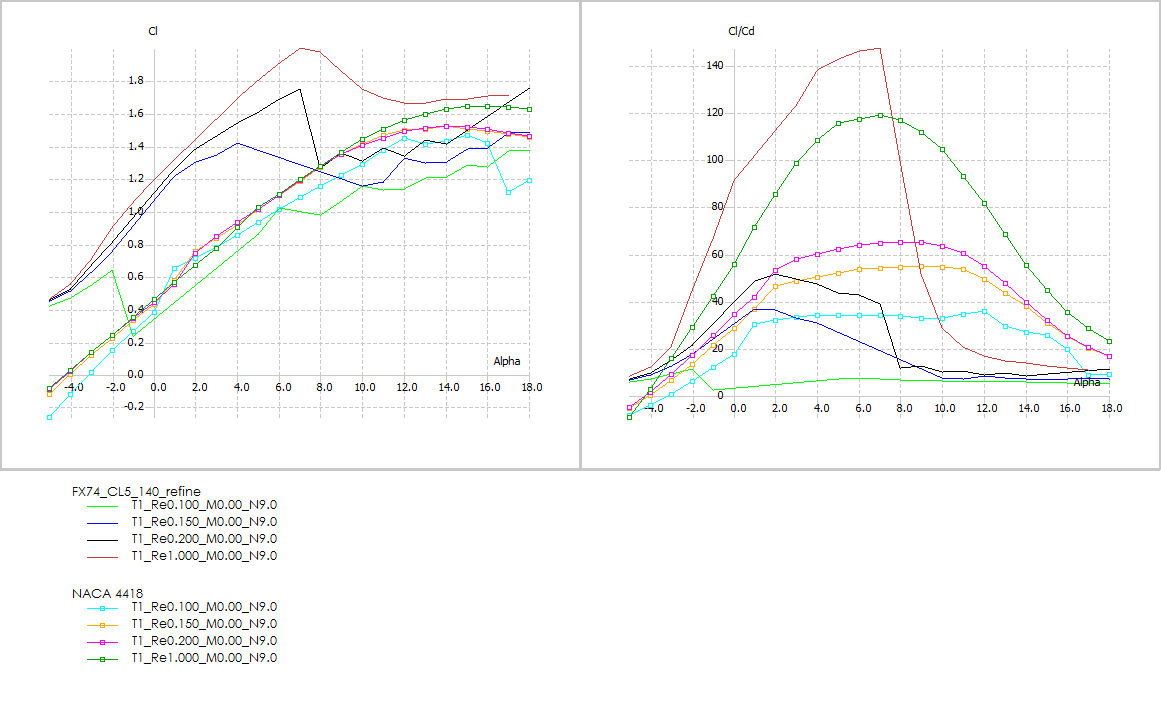Screen dimensions: 1161x704
Task: Click the Alpha label in the Cl graph
Action: click(506, 361)
